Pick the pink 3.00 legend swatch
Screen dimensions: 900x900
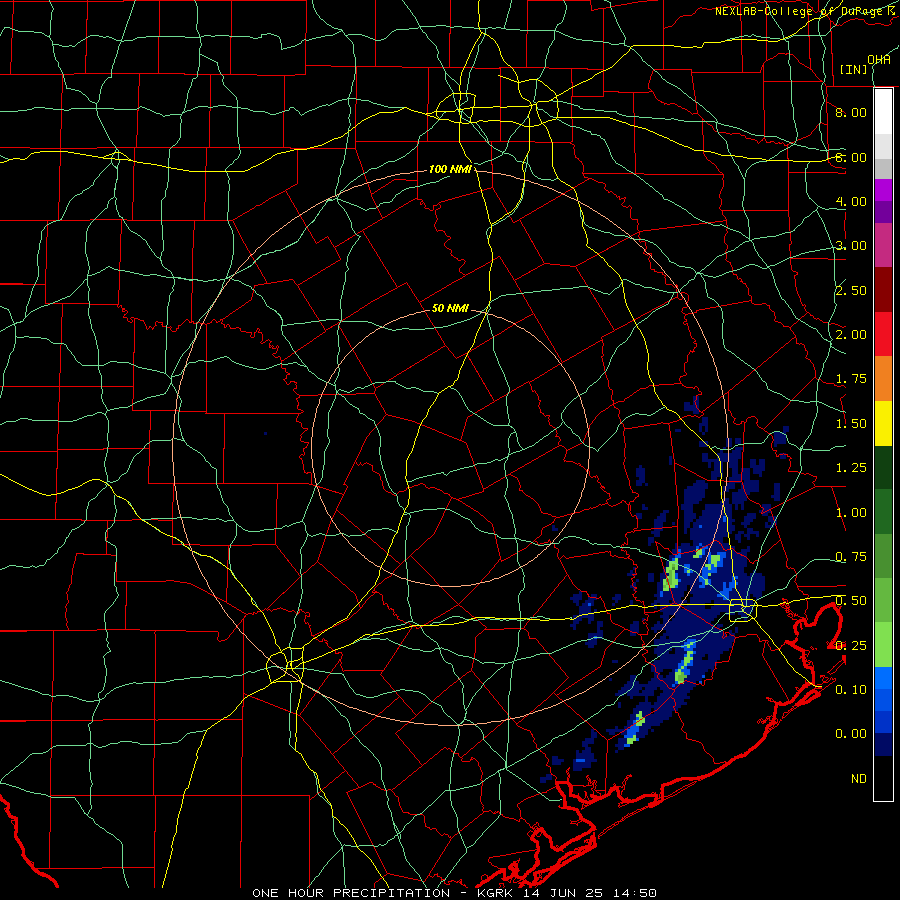pyautogui.click(x=883, y=245)
